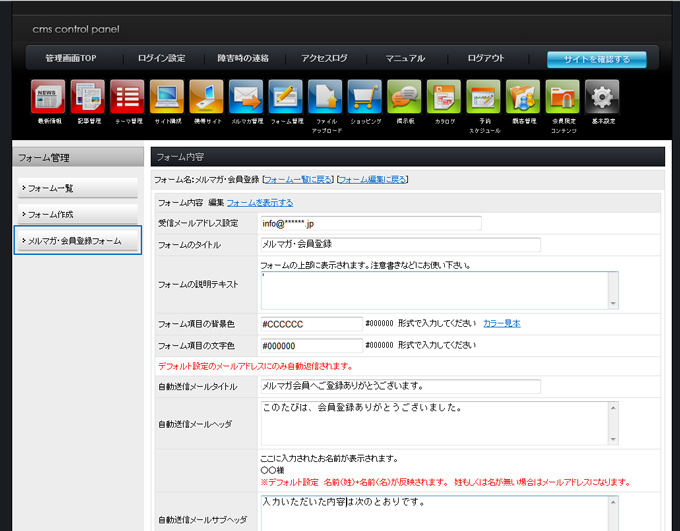
Task: Open アクセスログ in the top menu
Action: click(x=324, y=59)
